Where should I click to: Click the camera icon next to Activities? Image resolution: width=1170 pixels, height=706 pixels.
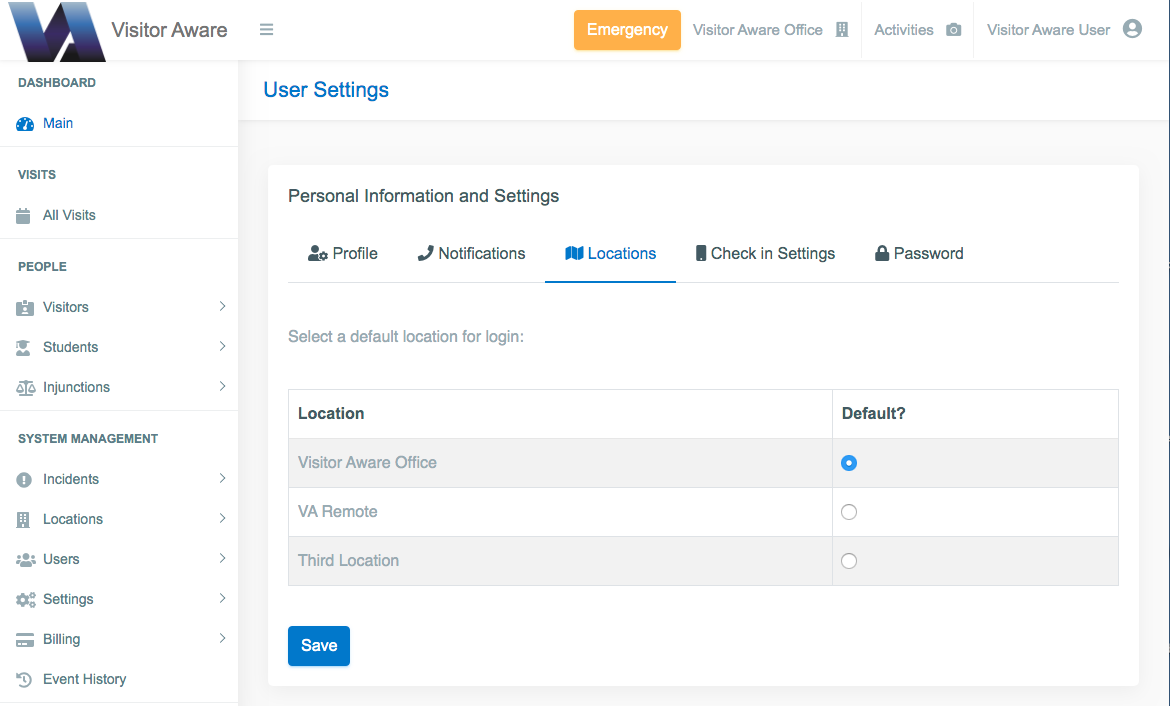(954, 30)
